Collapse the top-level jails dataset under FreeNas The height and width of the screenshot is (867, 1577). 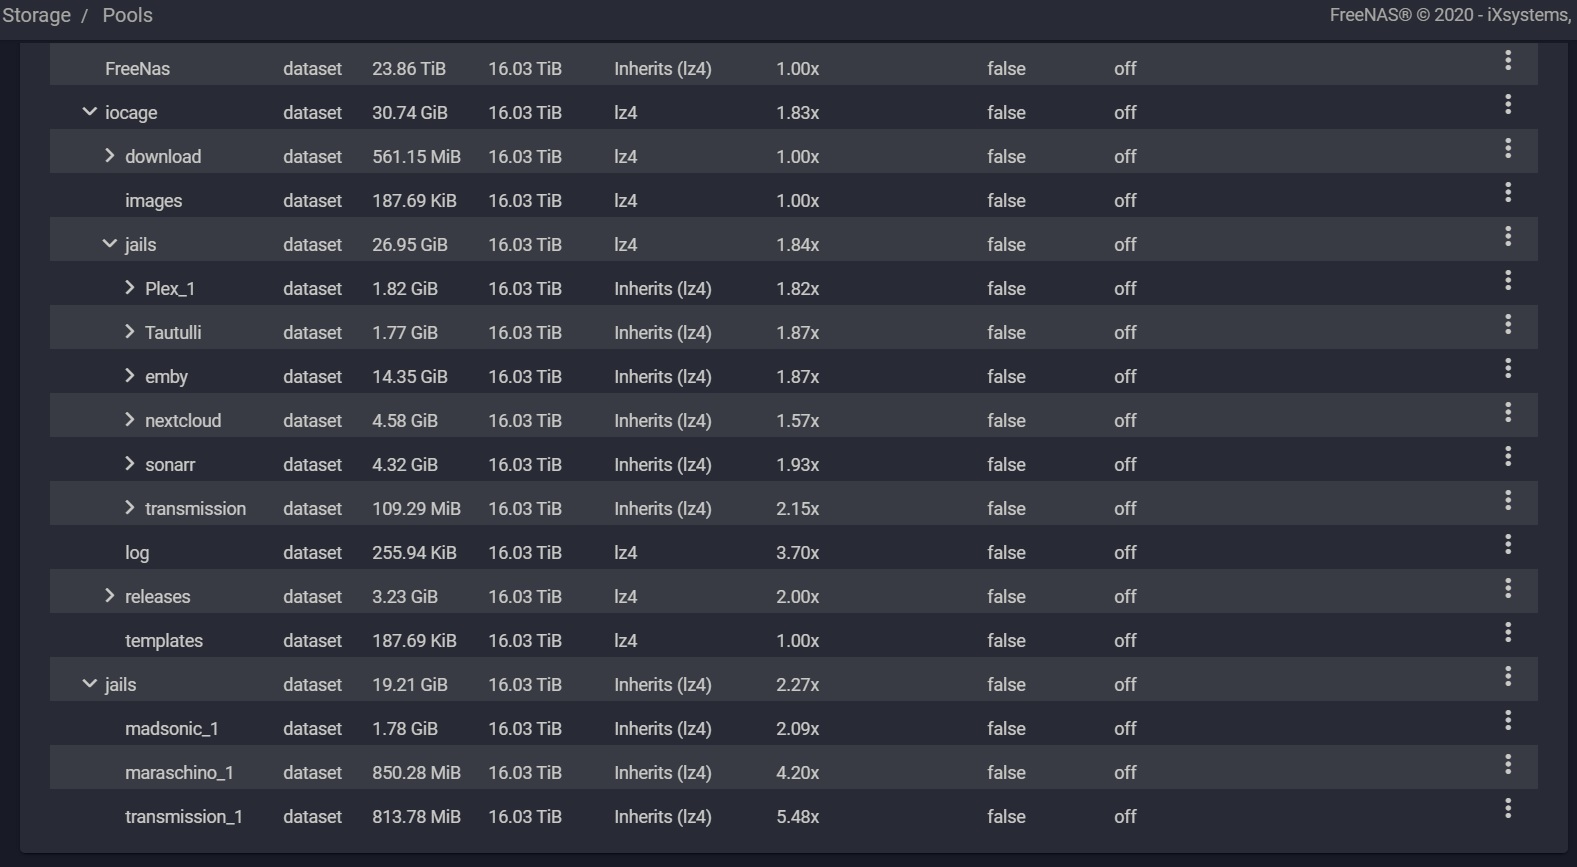click(90, 684)
